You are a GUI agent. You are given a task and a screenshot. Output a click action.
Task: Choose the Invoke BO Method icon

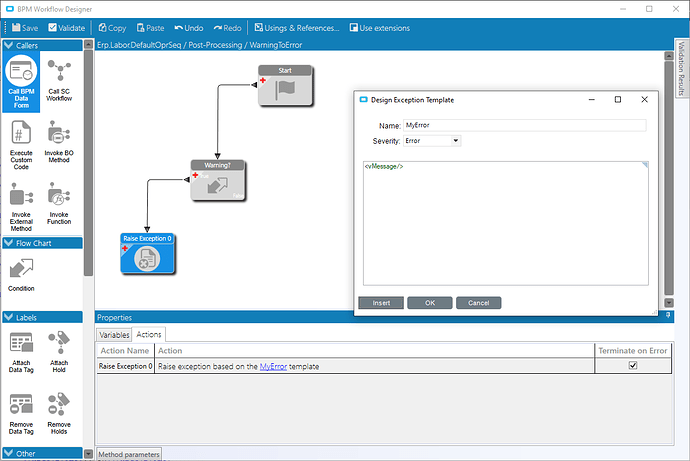coord(59,134)
